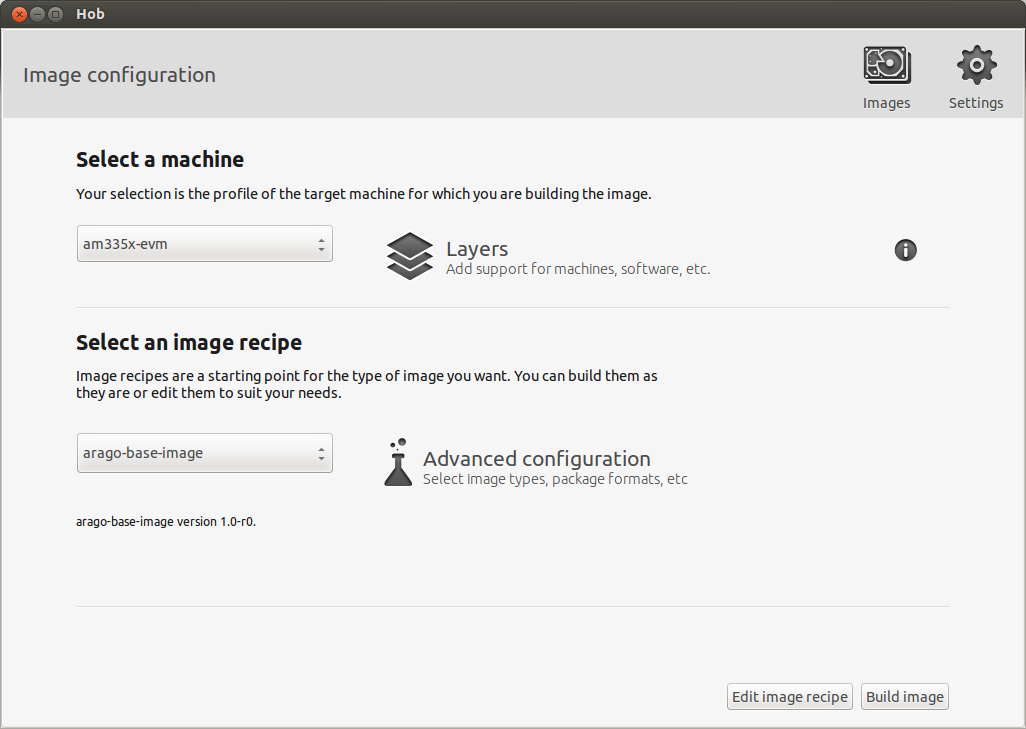
Task: Click "Add support for machines, software" subtitle
Action: 577,269
